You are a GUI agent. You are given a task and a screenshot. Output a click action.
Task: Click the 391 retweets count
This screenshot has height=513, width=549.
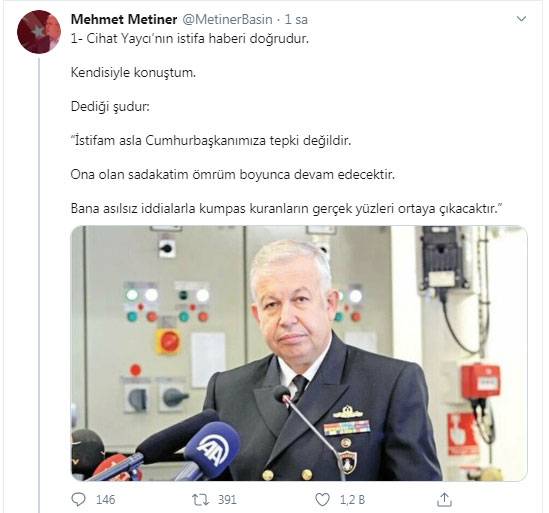coord(227,500)
